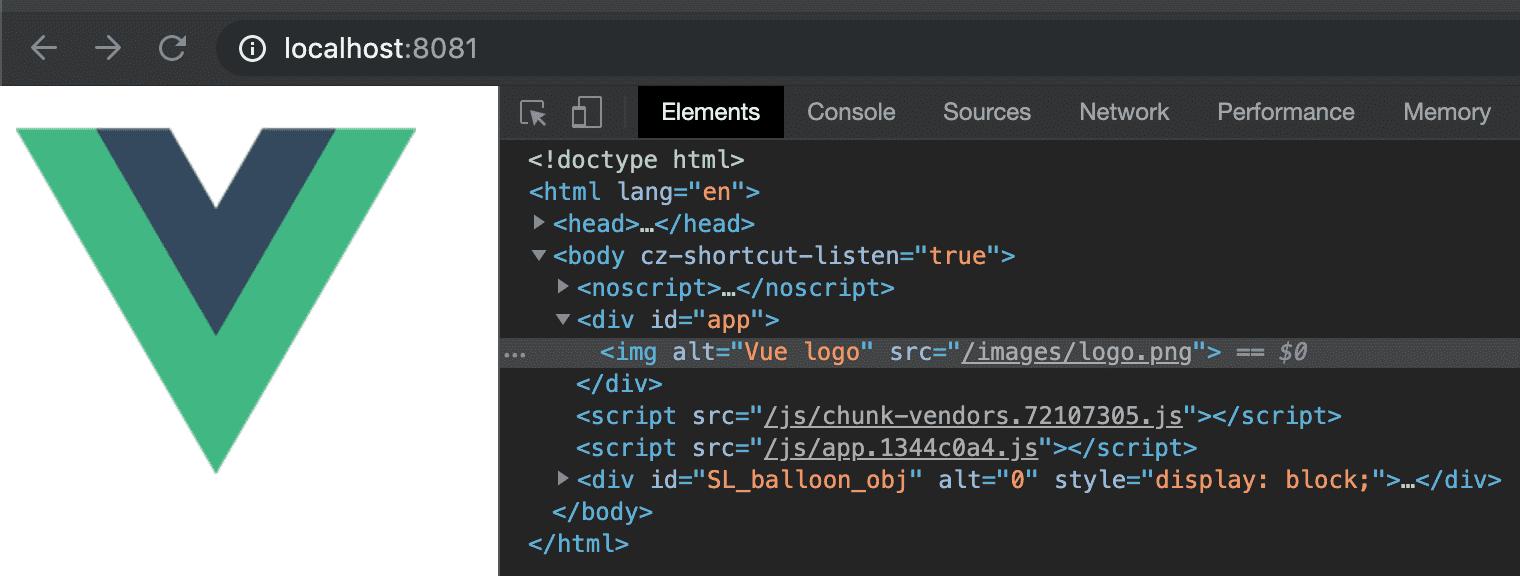Expand the noscript element node
This screenshot has height=576, width=1520.
point(564,287)
